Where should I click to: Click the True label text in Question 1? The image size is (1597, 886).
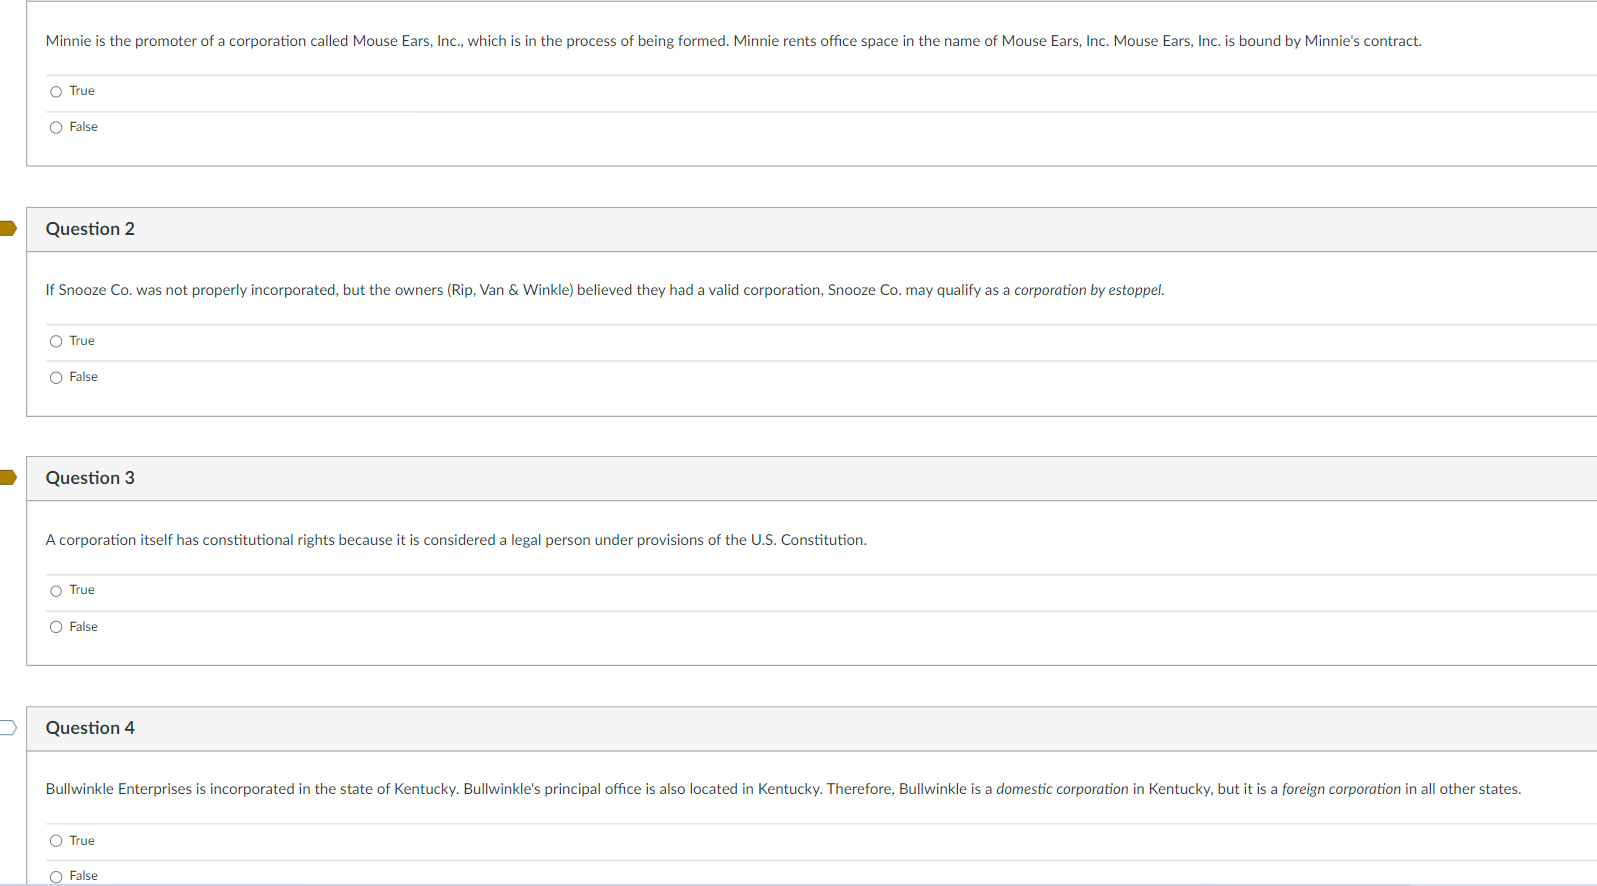coord(81,91)
